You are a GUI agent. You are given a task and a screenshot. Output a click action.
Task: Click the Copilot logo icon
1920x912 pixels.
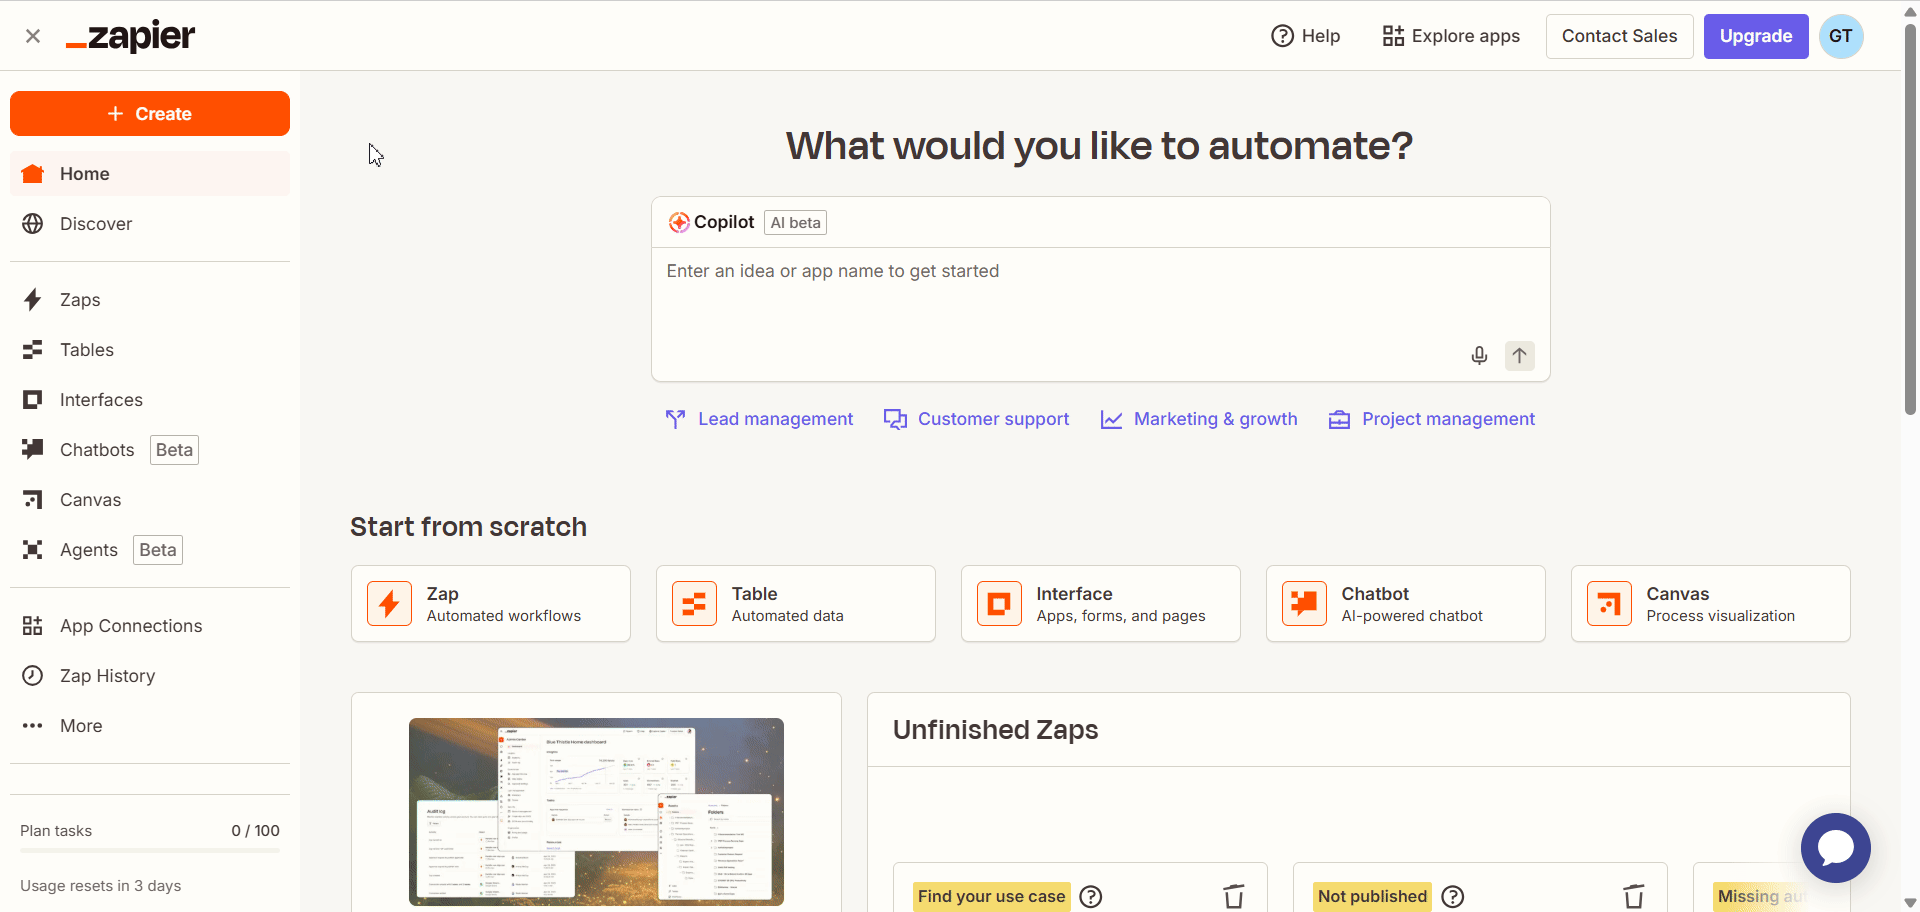[679, 222]
